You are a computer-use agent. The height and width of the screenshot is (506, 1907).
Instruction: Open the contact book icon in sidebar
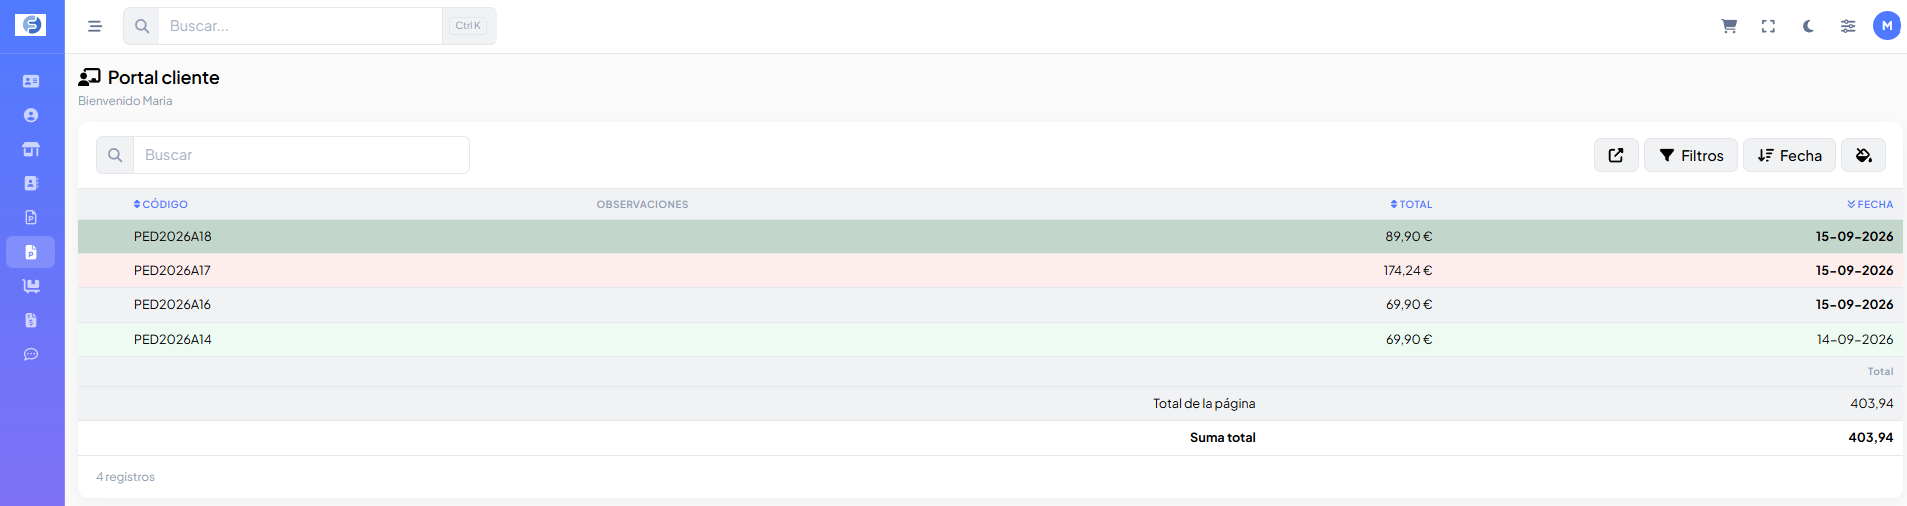pyautogui.click(x=31, y=183)
